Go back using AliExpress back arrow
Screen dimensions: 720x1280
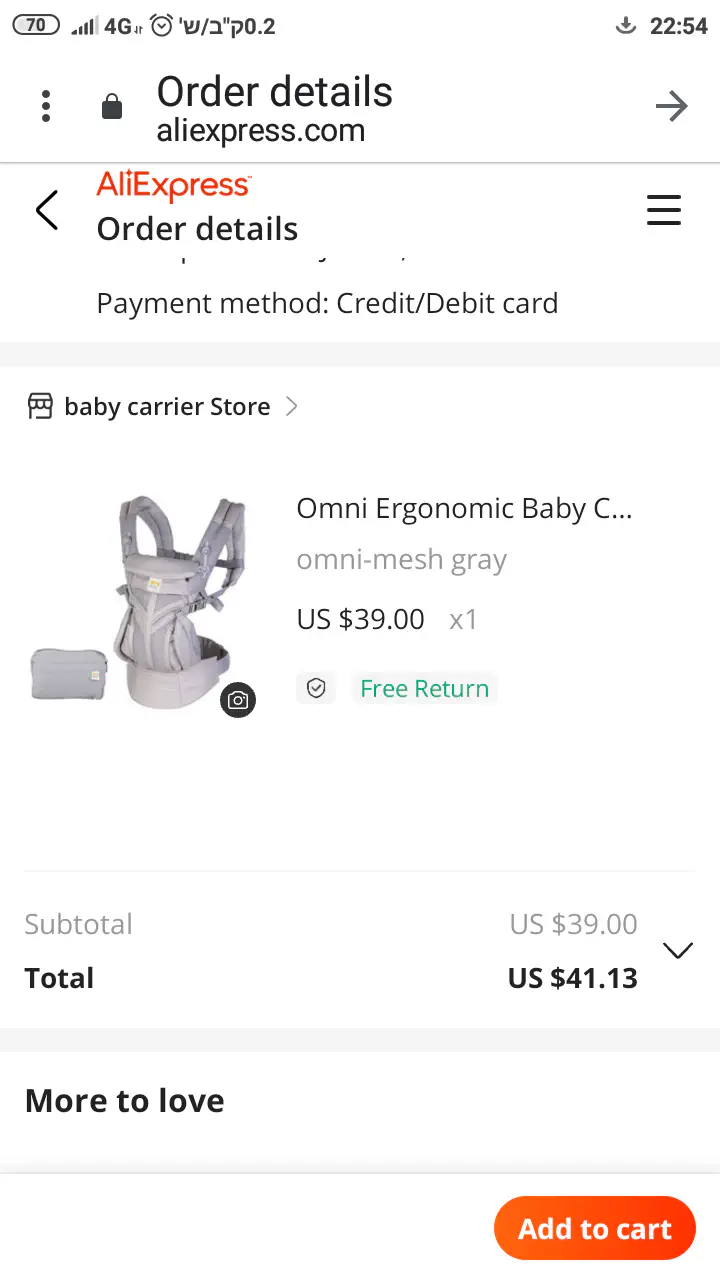[47, 210]
